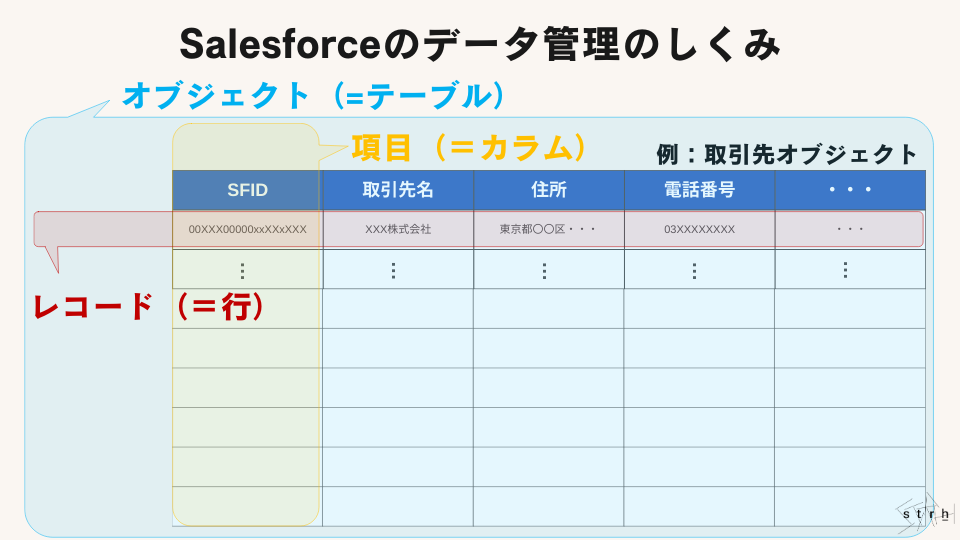
Task: Click the ・・・ header cell in blue row
Action: click(850, 190)
